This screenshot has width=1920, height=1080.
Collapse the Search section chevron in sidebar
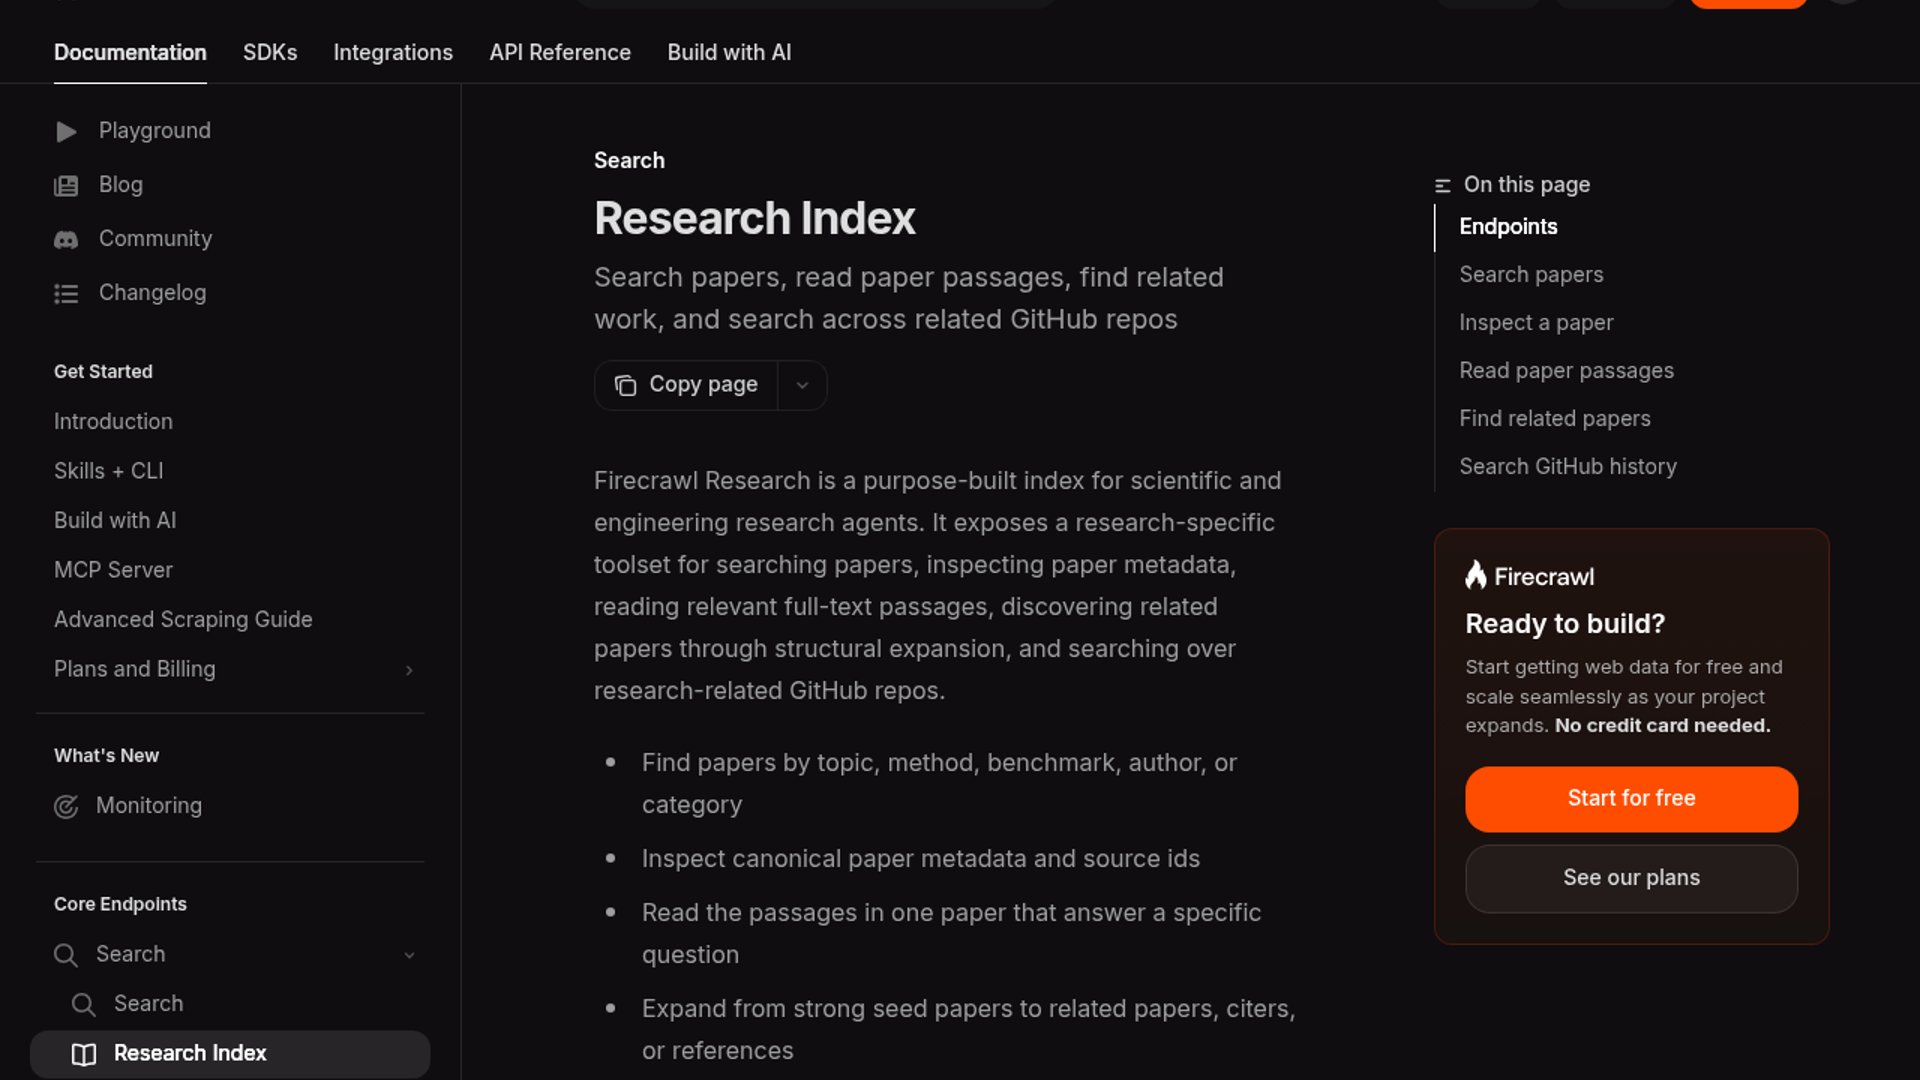point(409,956)
